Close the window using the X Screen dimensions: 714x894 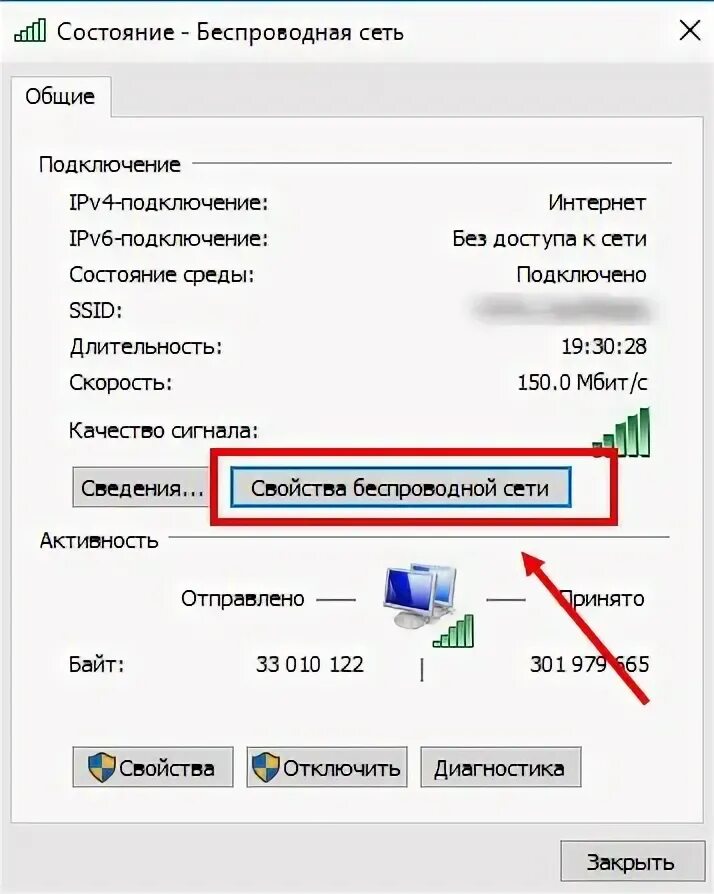pyautogui.click(x=689, y=31)
